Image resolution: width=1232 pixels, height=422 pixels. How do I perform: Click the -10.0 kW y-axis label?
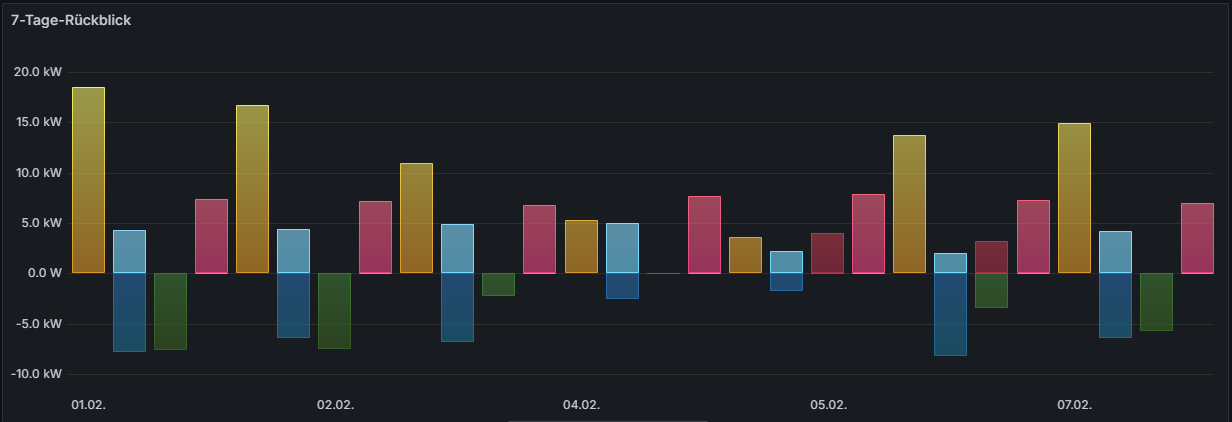coord(36,374)
